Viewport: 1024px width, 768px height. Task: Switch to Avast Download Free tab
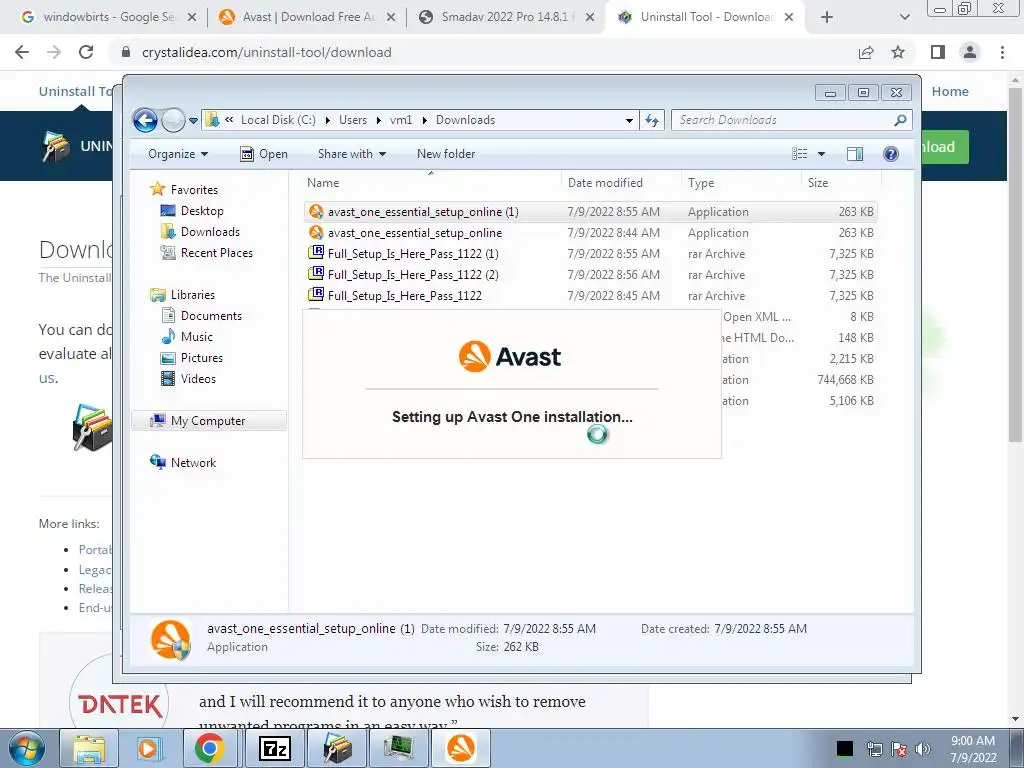point(307,17)
